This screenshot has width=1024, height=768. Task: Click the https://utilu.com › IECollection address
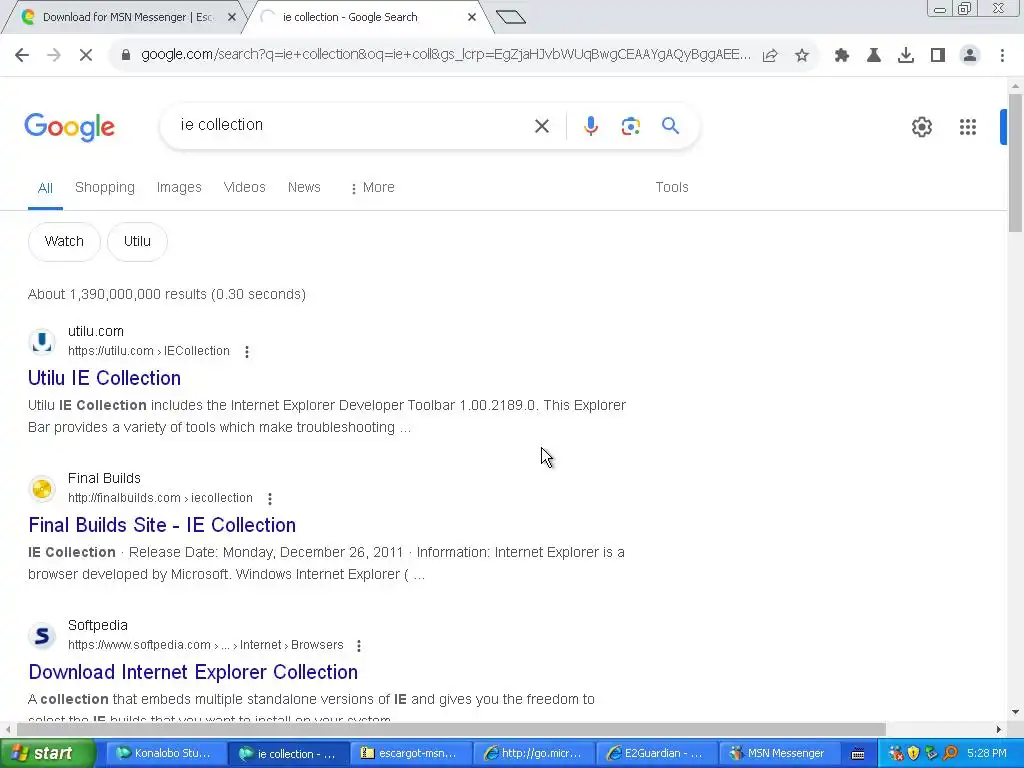pos(149,351)
